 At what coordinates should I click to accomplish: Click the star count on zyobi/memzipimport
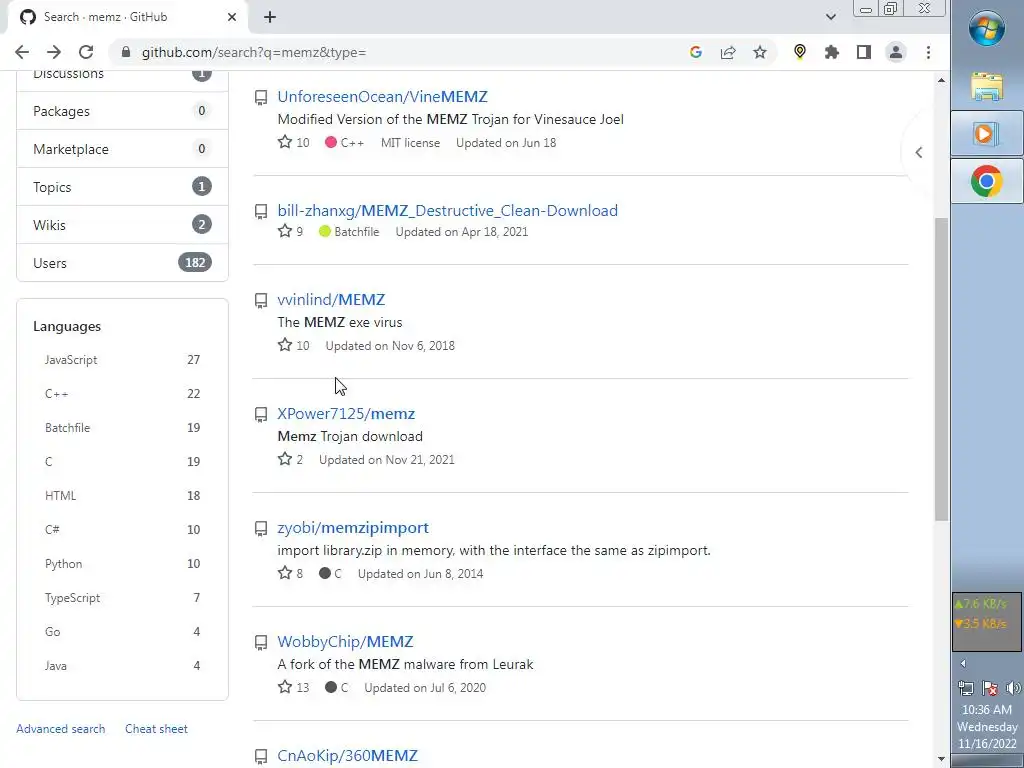click(291, 573)
